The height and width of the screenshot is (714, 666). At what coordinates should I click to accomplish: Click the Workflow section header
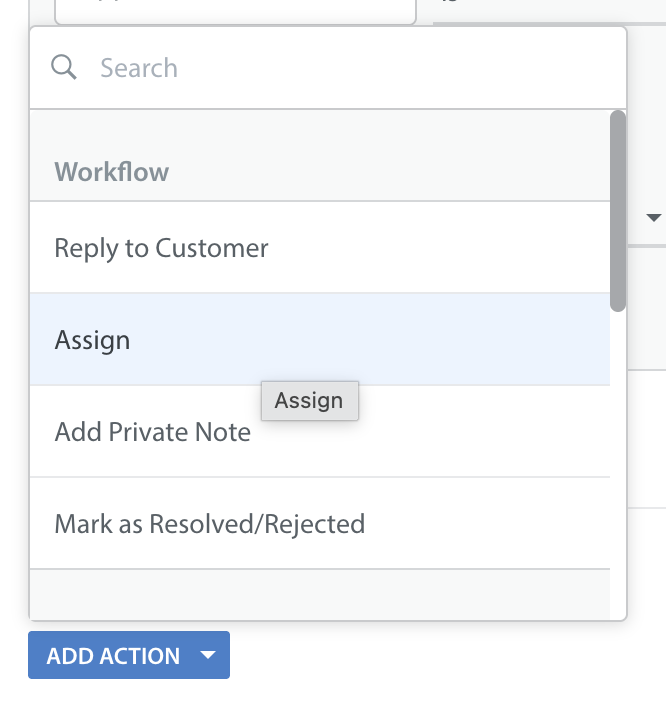coord(112,172)
